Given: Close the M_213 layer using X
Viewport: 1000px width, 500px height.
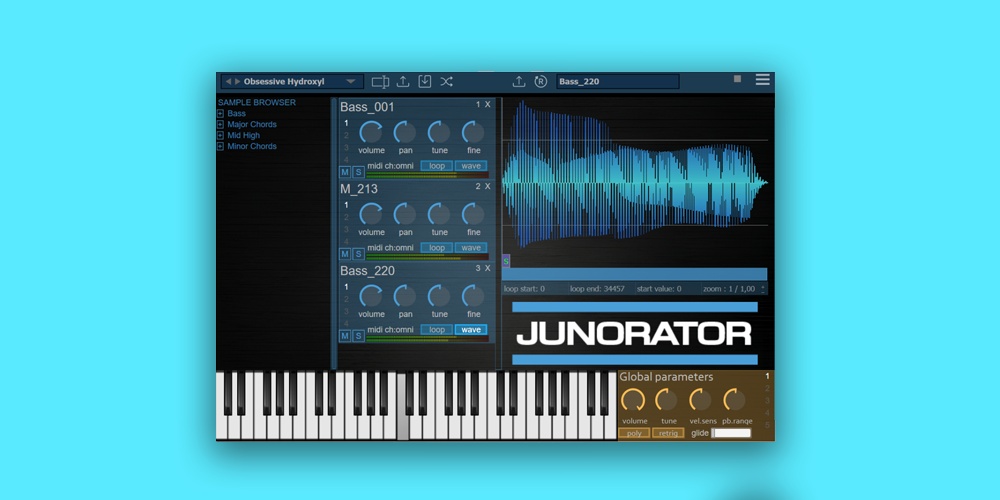Looking at the screenshot, I should click(488, 187).
